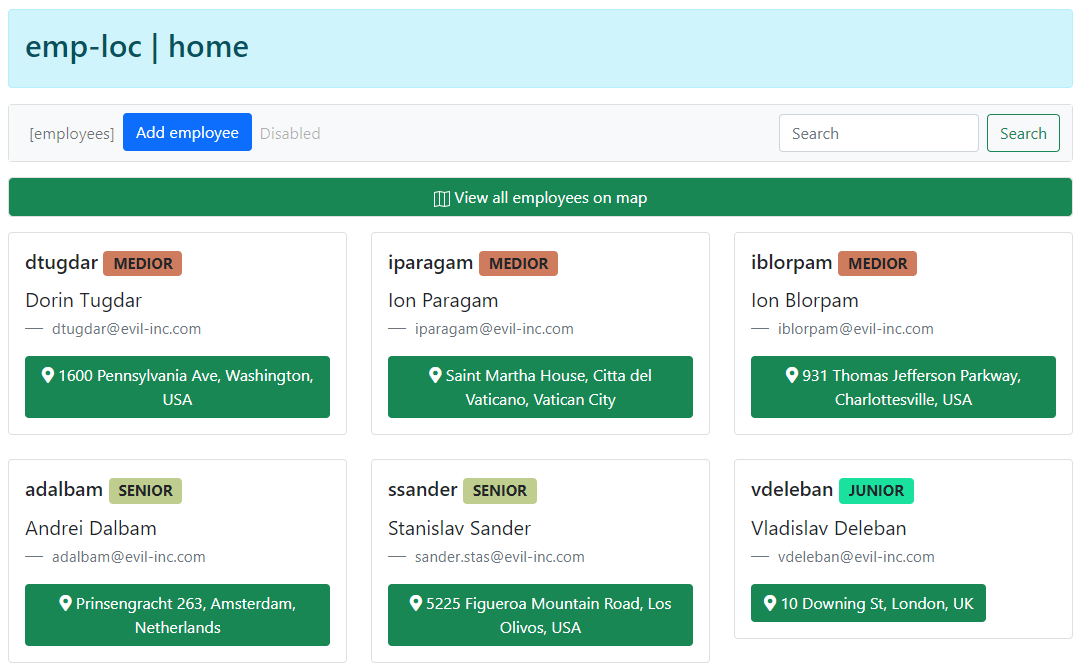Viewport: 1081px width, 668px height.
Task: Click the Disabled nav link
Action: tap(290, 133)
